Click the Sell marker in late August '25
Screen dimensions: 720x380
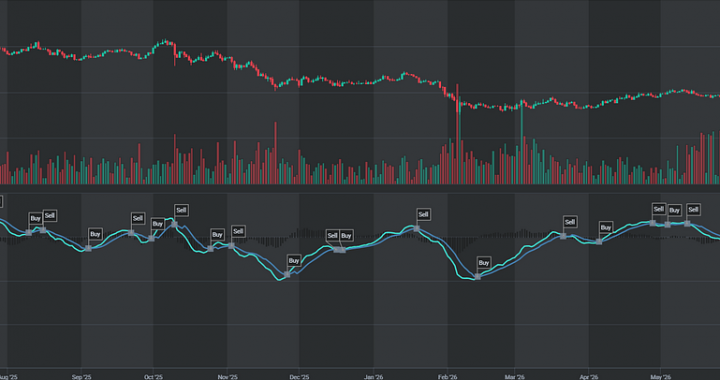[50, 216]
